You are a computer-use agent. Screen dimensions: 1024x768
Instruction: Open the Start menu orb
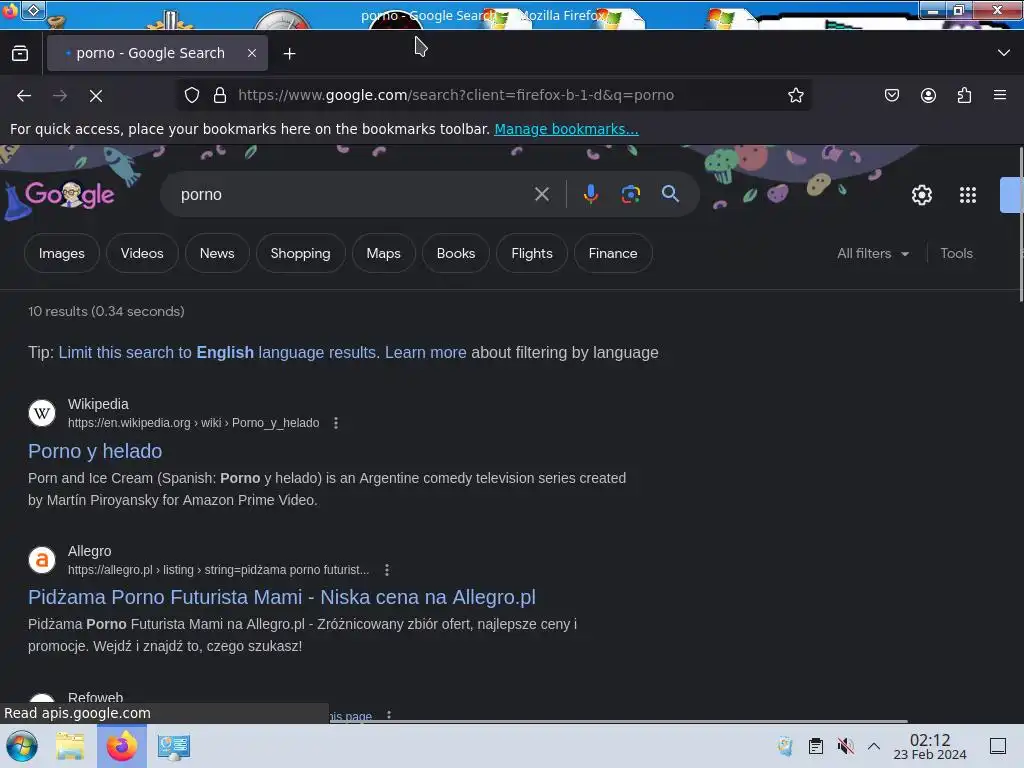[22, 746]
